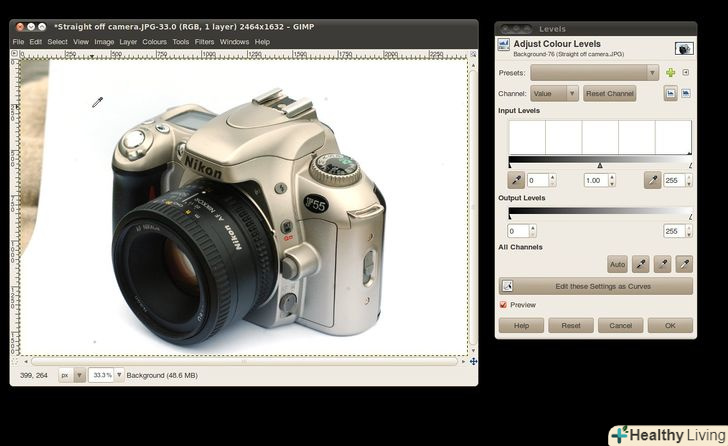The height and width of the screenshot is (446, 728).
Task: Click Edit these Settings as Curves
Action: (596, 286)
